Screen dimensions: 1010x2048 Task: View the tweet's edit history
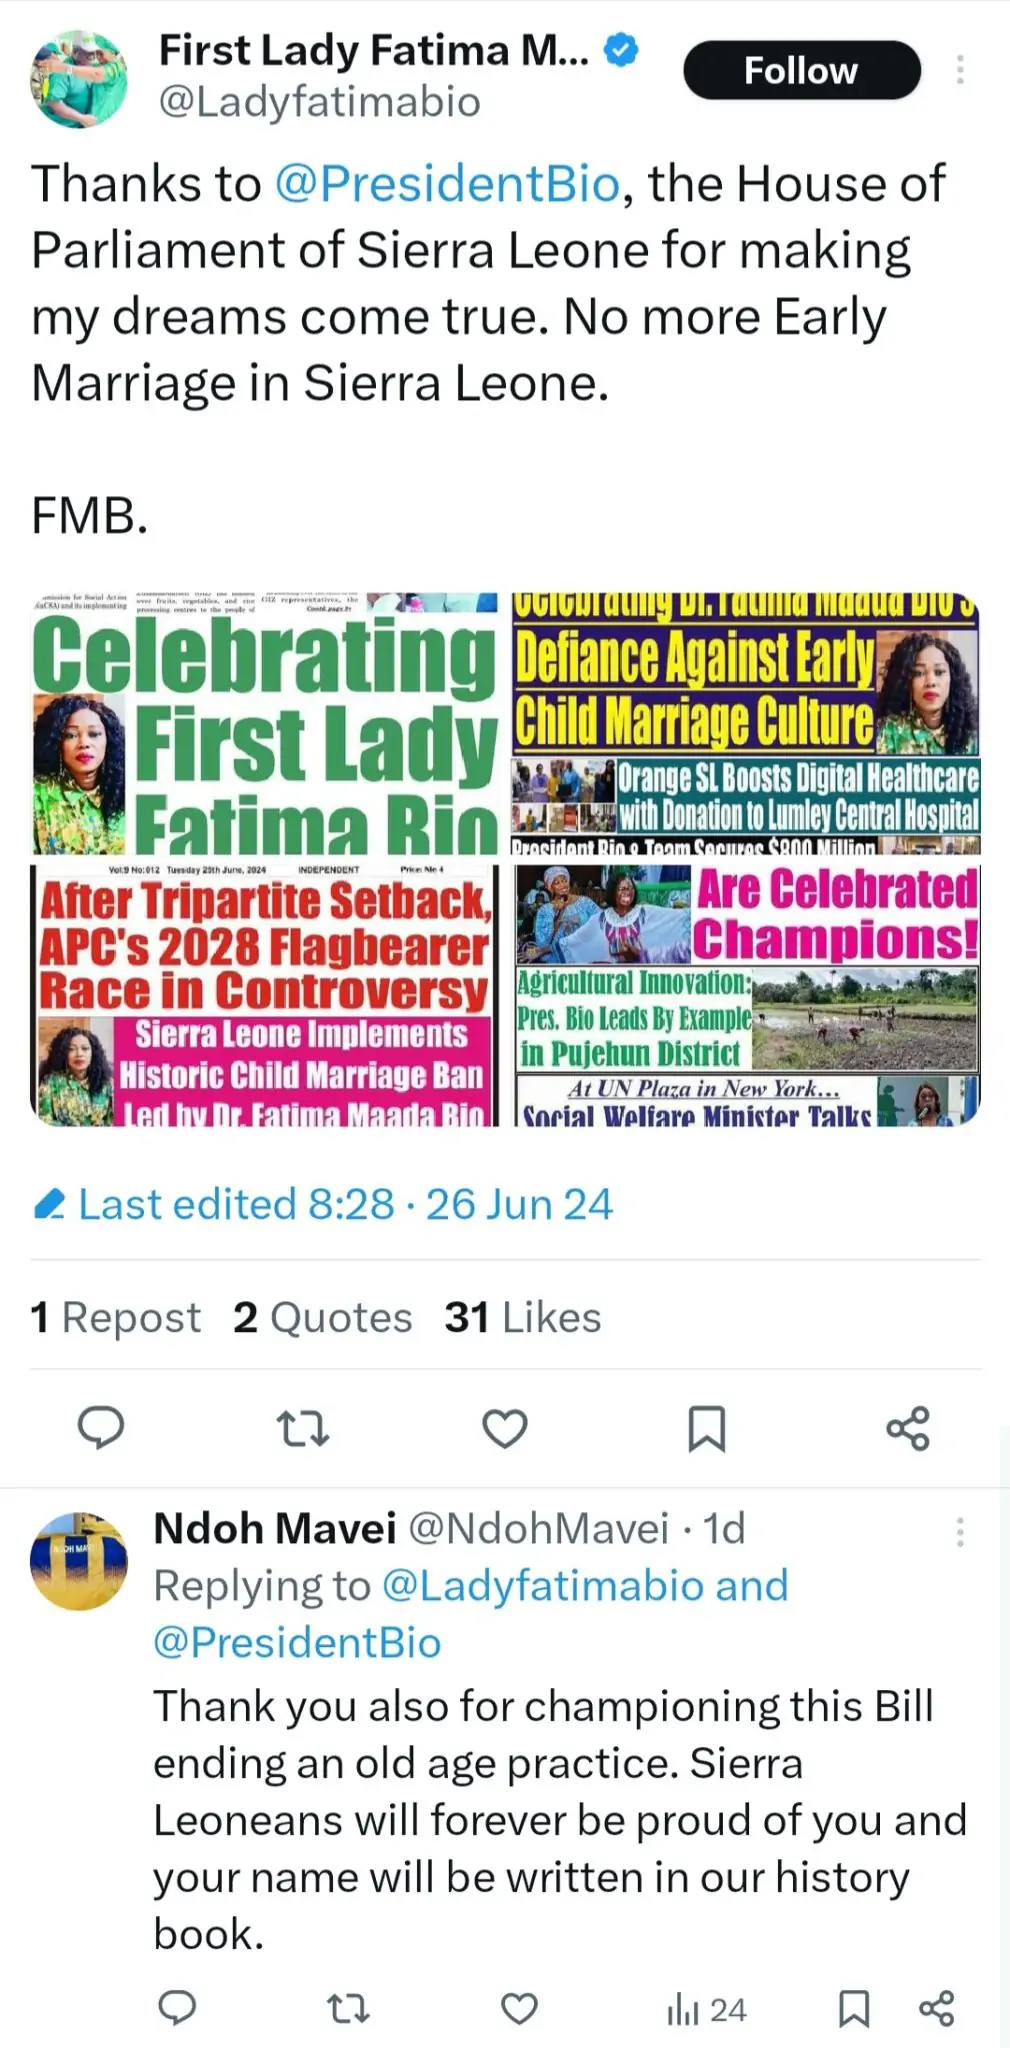(322, 1204)
